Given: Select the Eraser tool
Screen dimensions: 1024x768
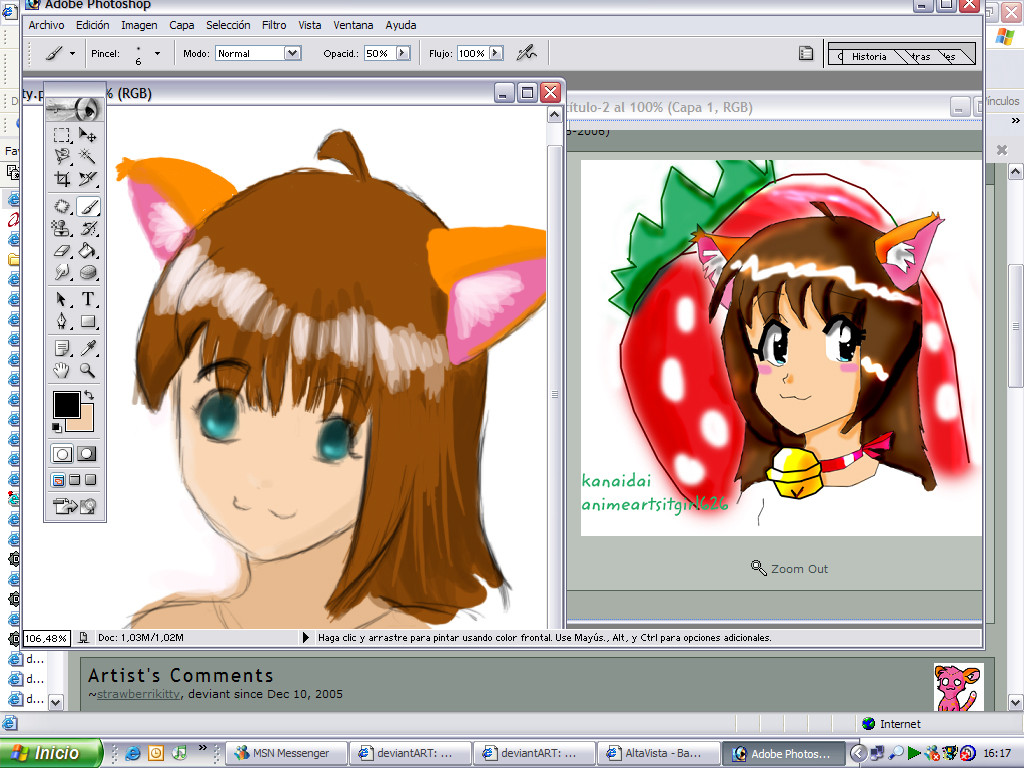Looking at the screenshot, I should click(x=62, y=250).
